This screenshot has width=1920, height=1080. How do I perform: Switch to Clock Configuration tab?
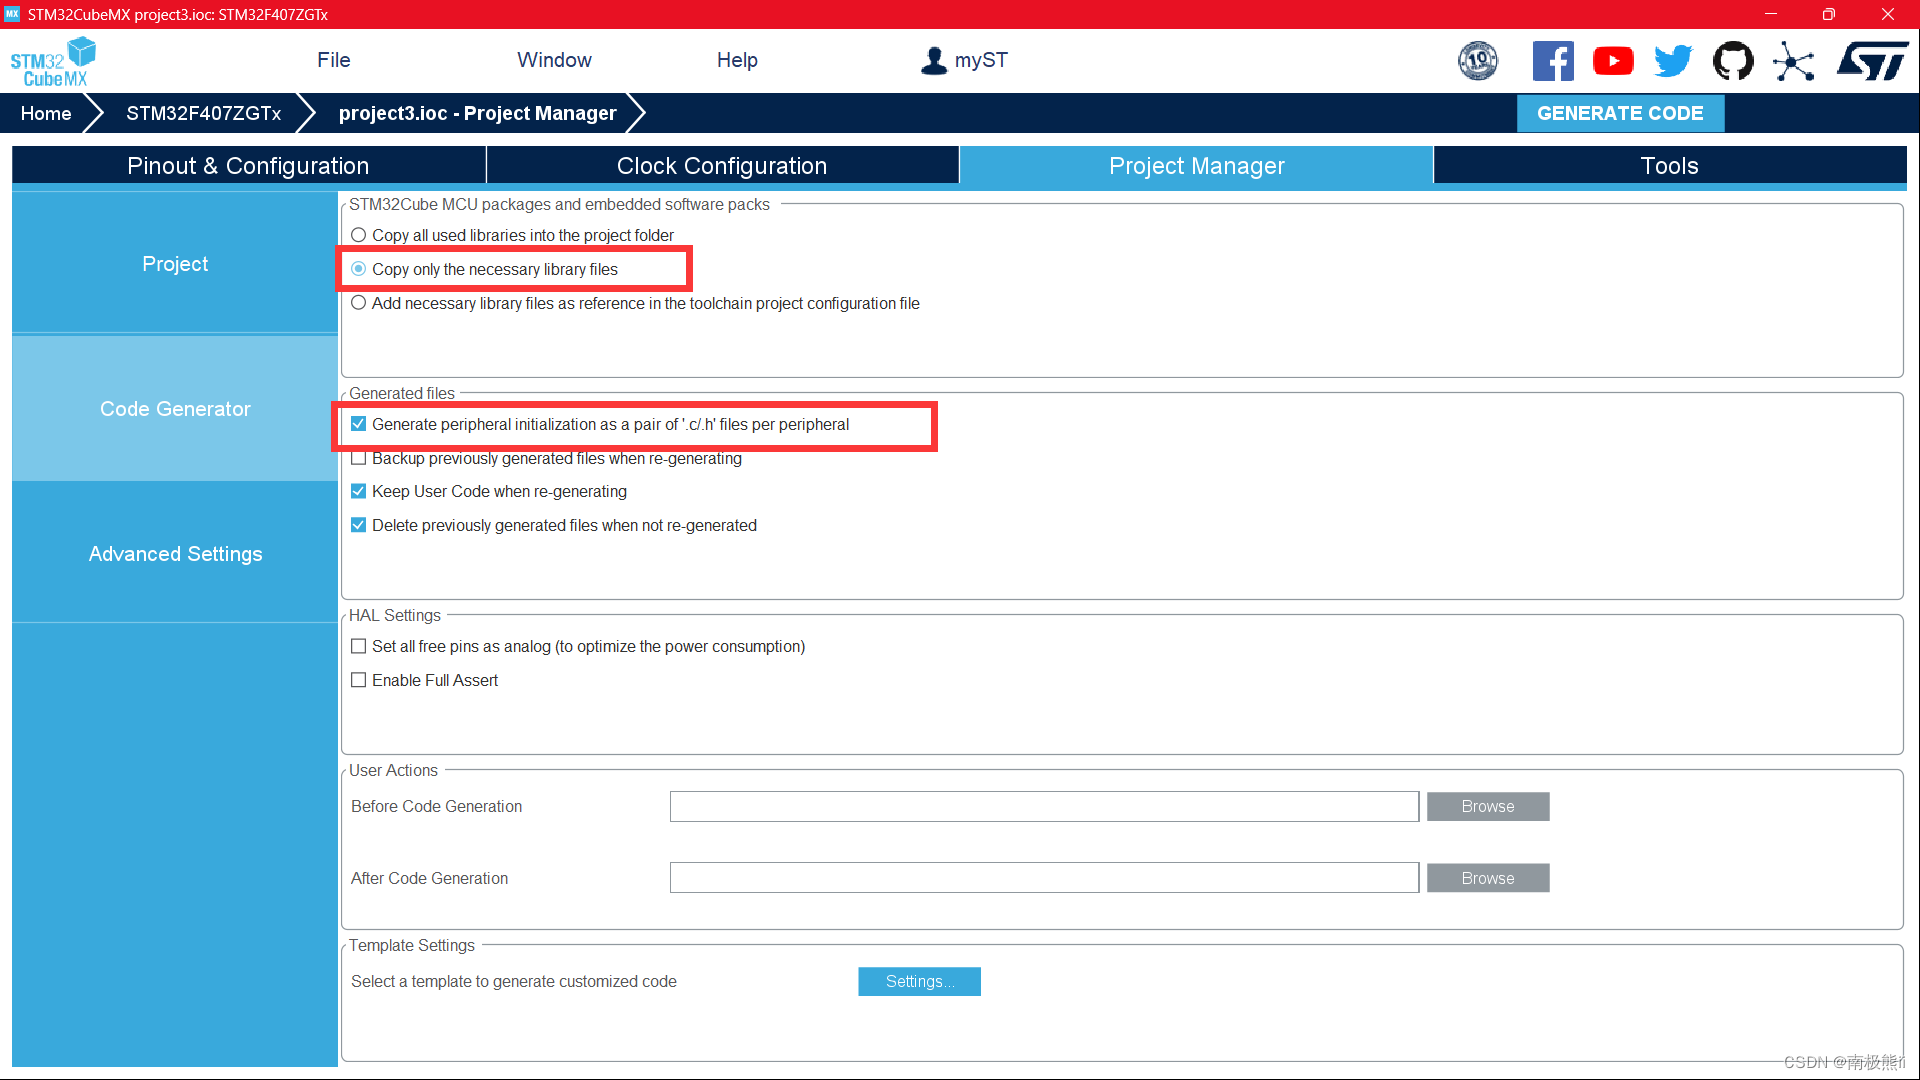[x=721, y=166]
